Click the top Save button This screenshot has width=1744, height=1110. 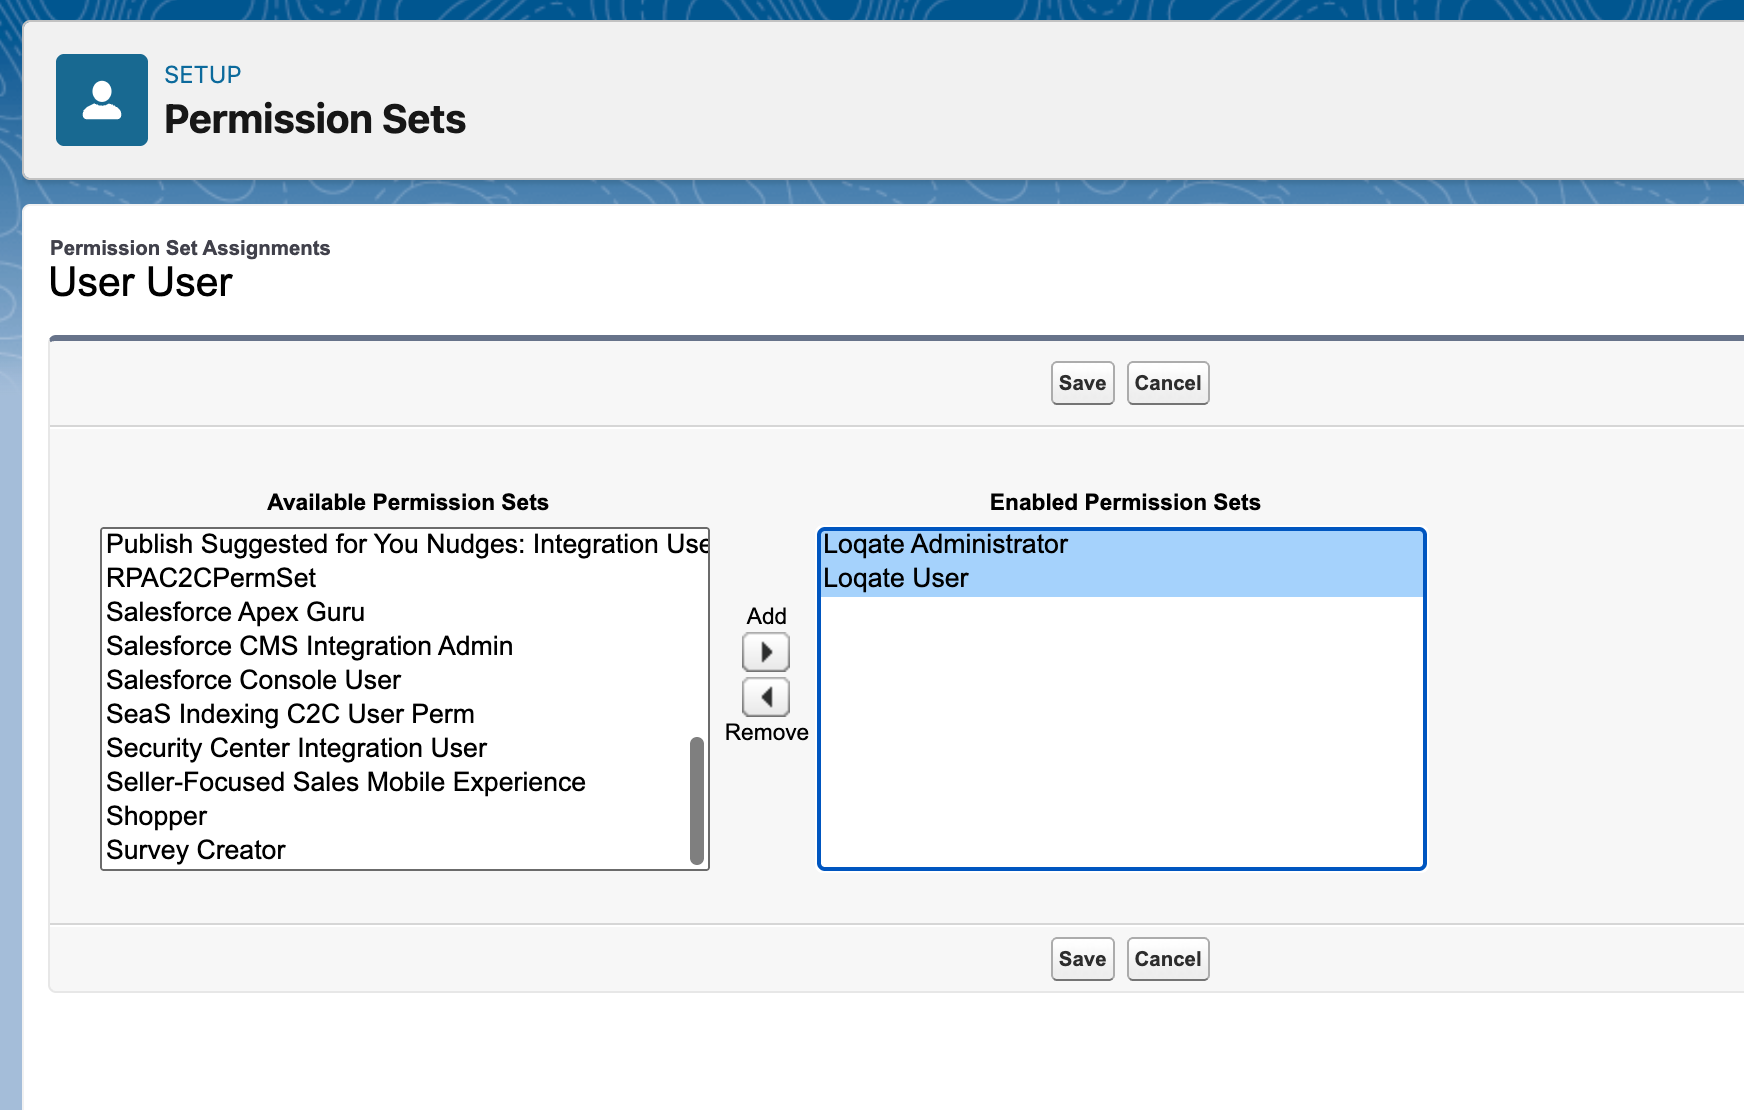pyautogui.click(x=1082, y=383)
